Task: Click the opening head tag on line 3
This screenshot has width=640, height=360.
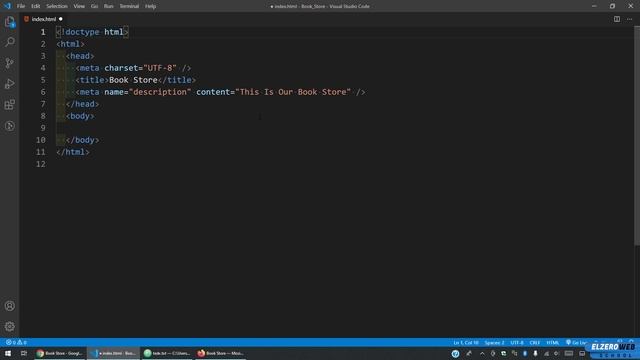Action: coord(80,56)
